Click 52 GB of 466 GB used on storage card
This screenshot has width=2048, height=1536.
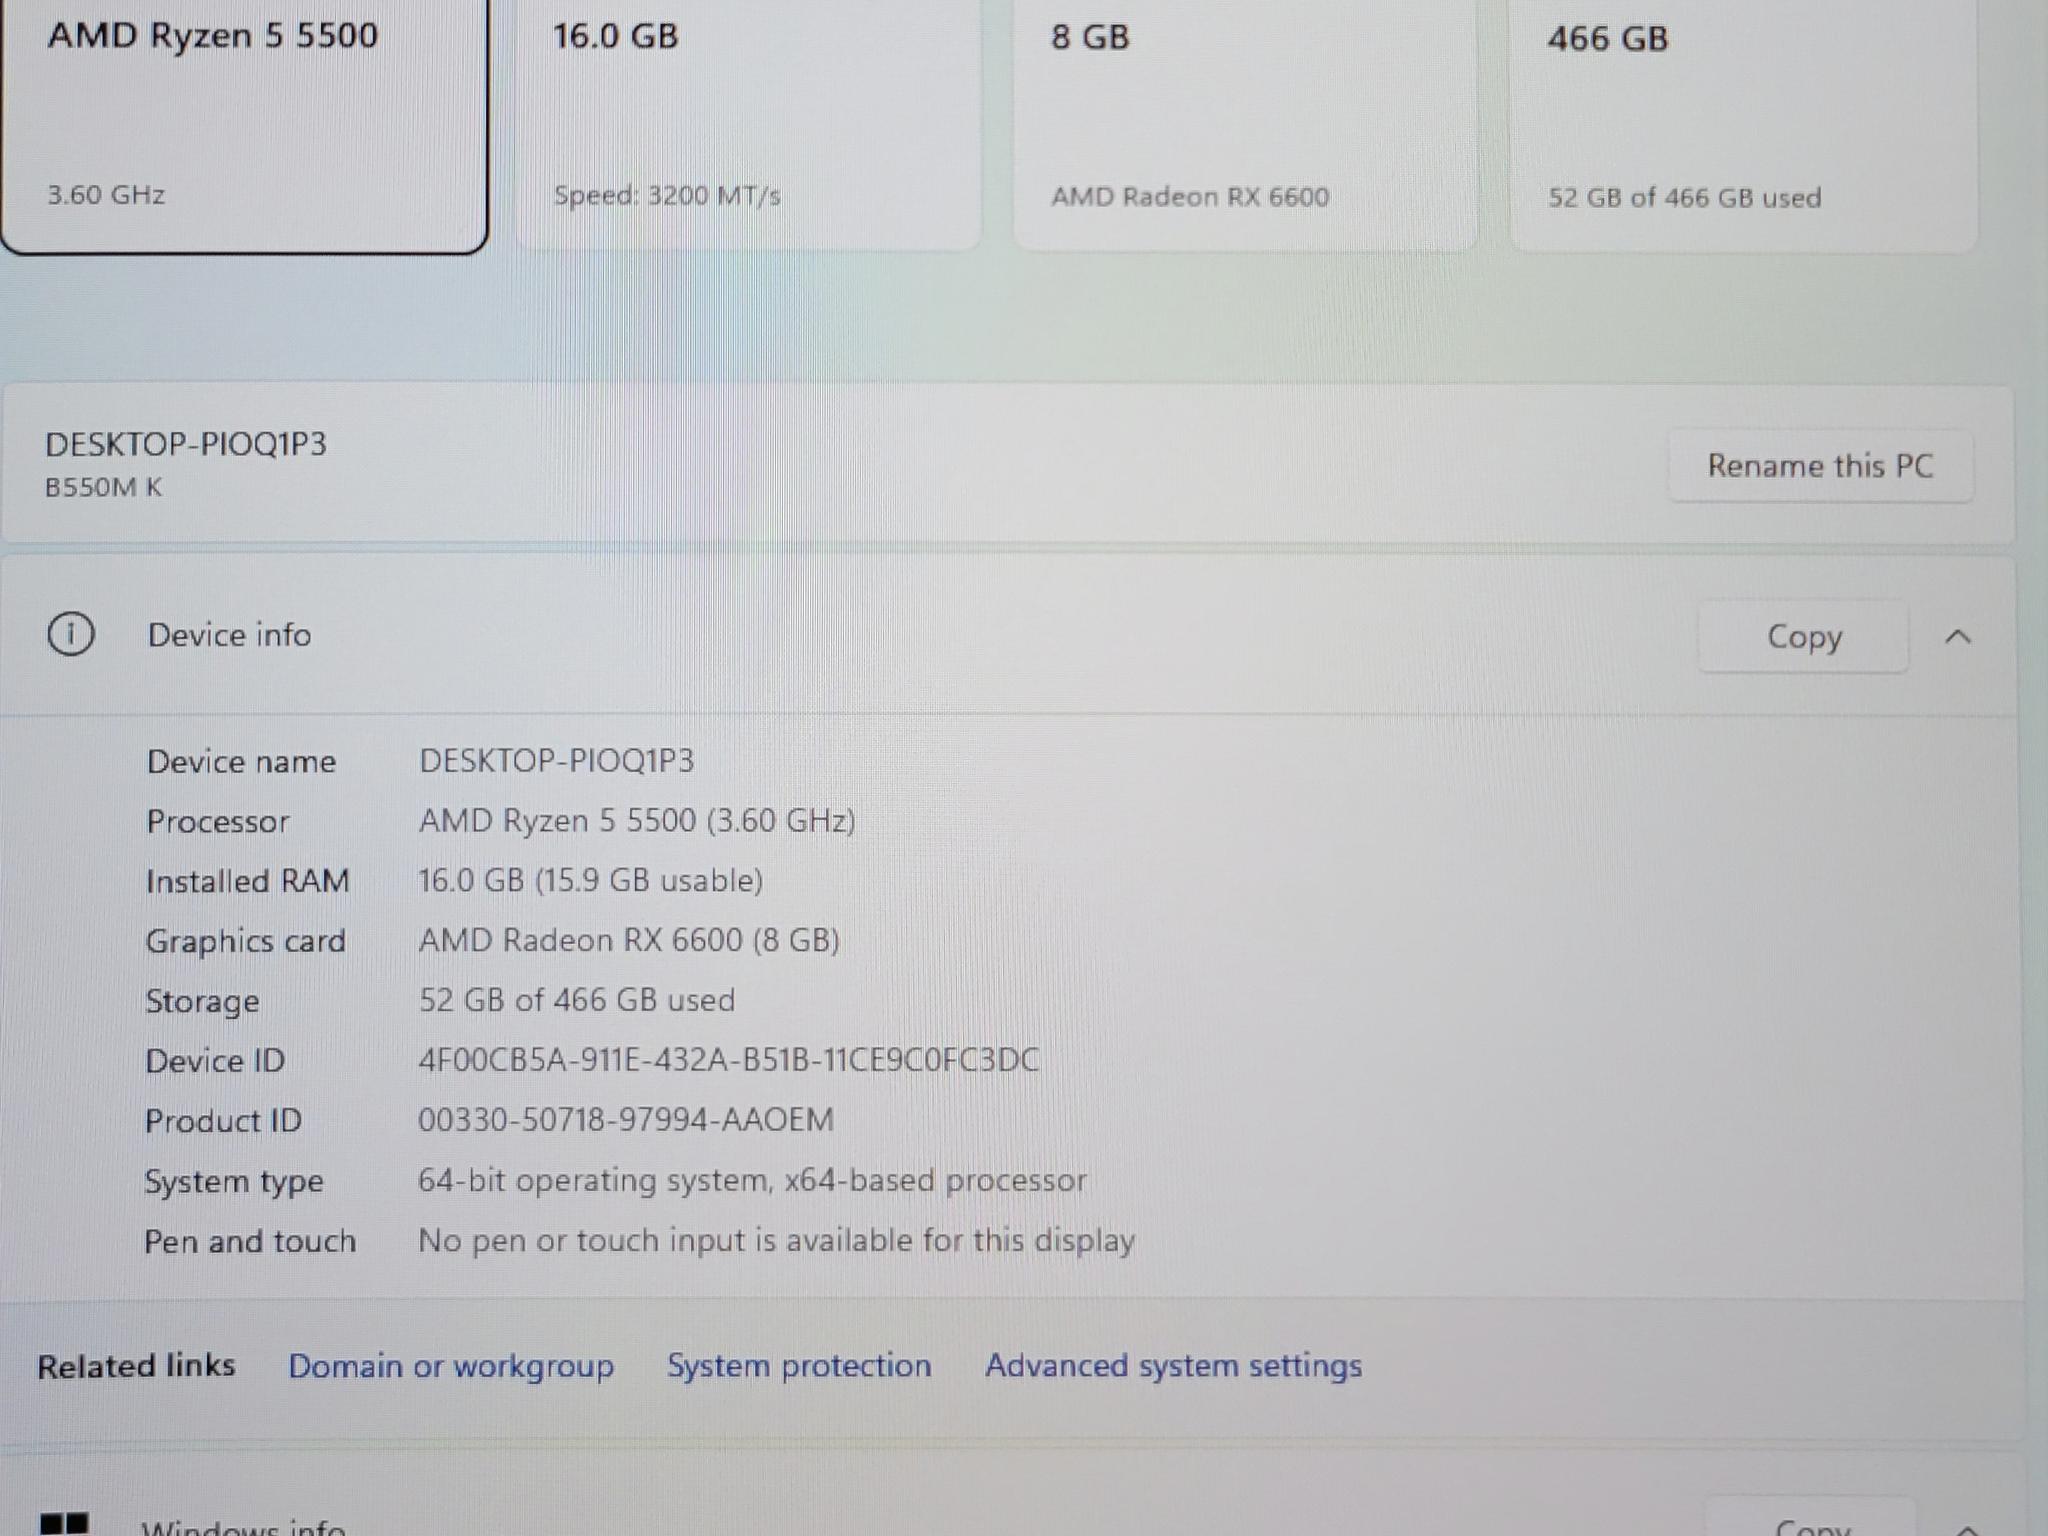1685,198
